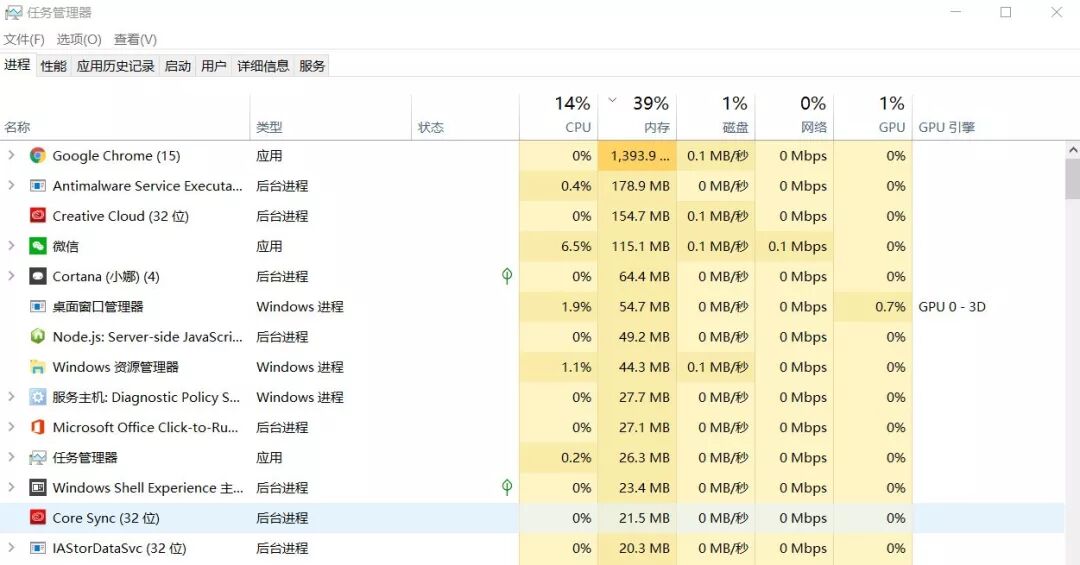Sort by the 名称 column header
The height and width of the screenshot is (565, 1080).
(x=125, y=117)
